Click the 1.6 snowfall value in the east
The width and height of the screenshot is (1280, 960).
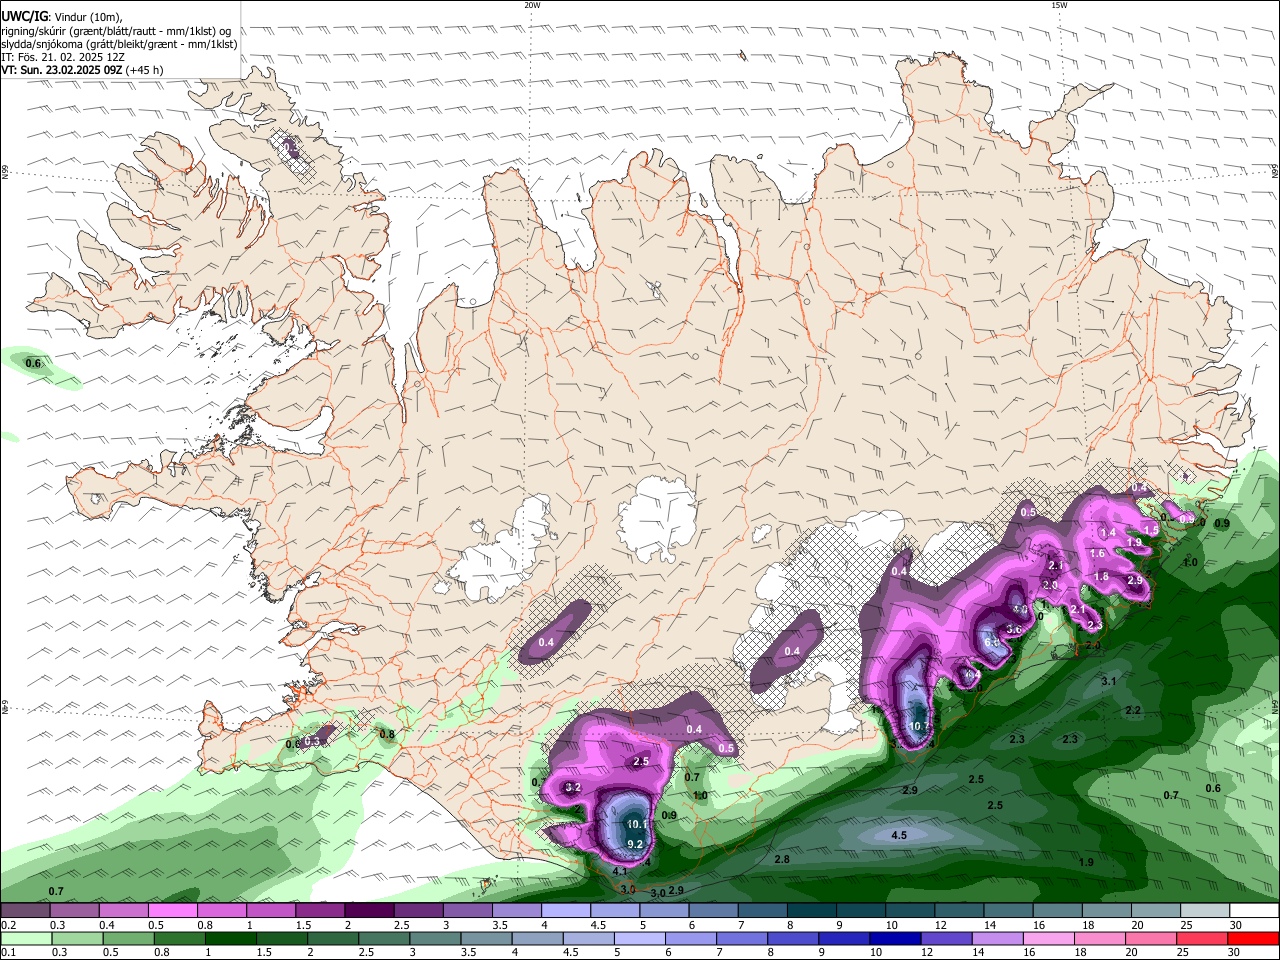click(1097, 553)
